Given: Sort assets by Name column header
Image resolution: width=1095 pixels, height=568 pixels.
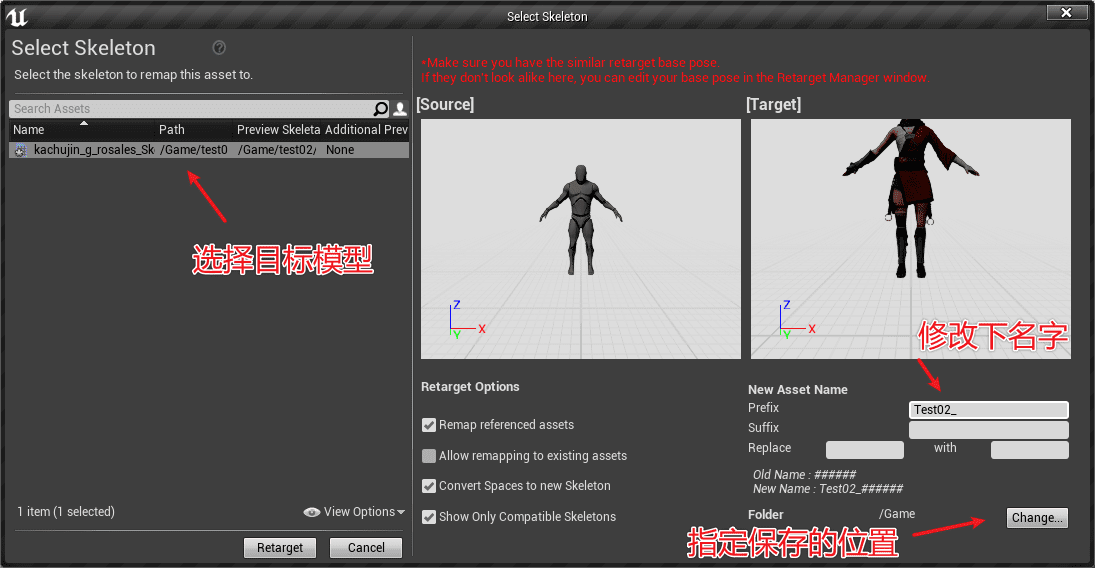Looking at the screenshot, I should (29, 130).
